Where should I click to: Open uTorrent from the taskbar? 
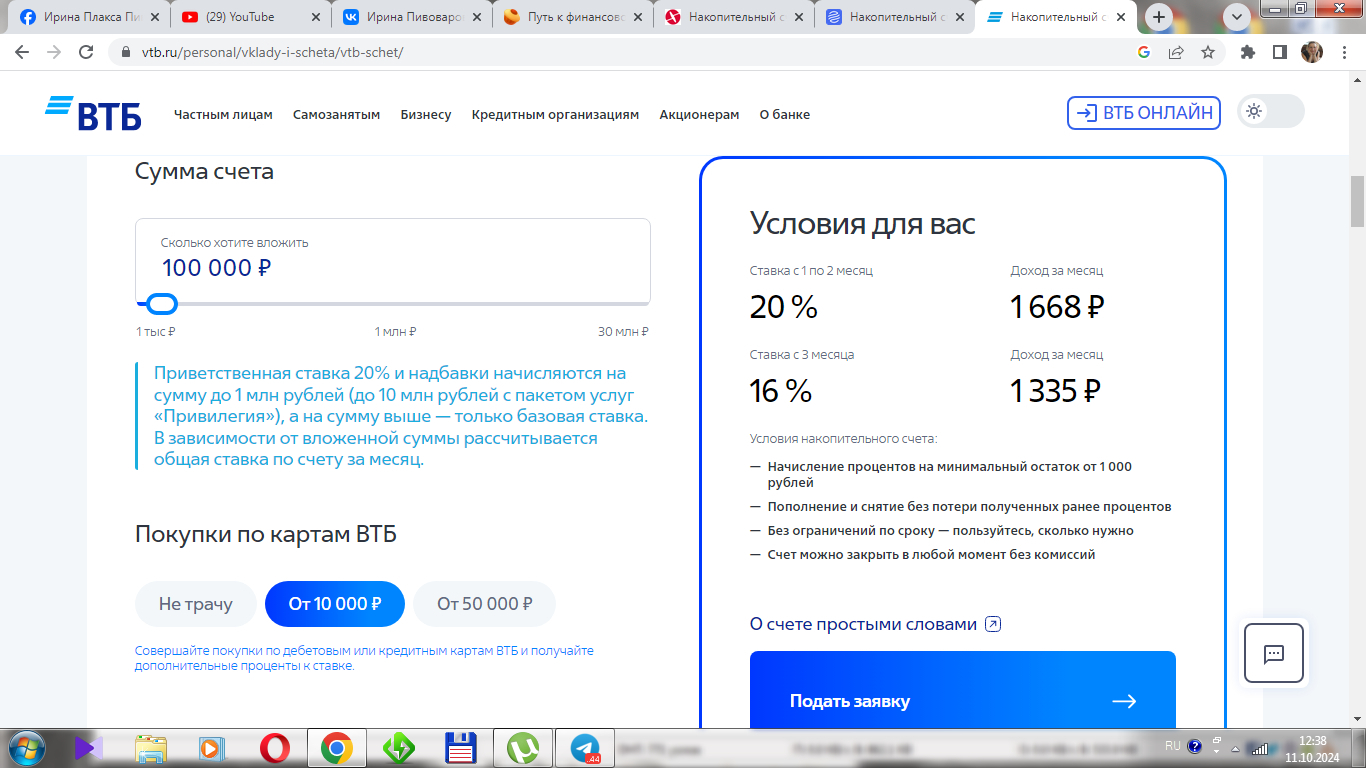coord(523,748)
